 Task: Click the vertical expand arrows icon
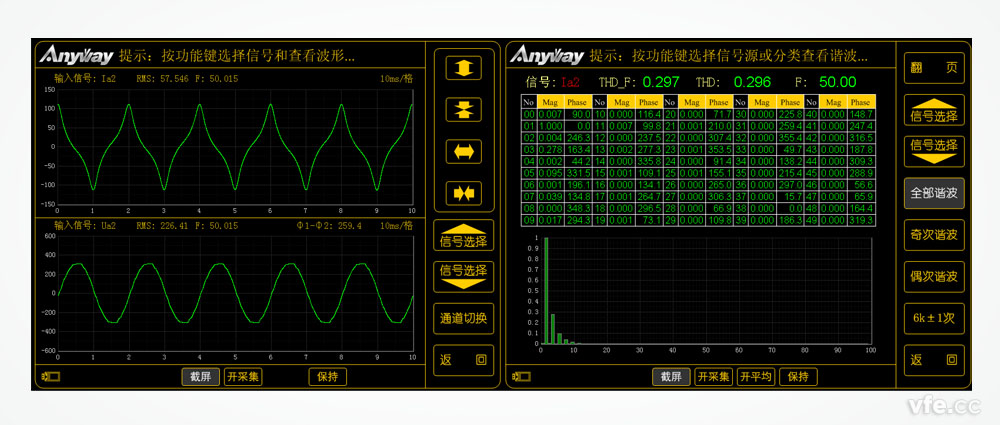tap(463, 68)
